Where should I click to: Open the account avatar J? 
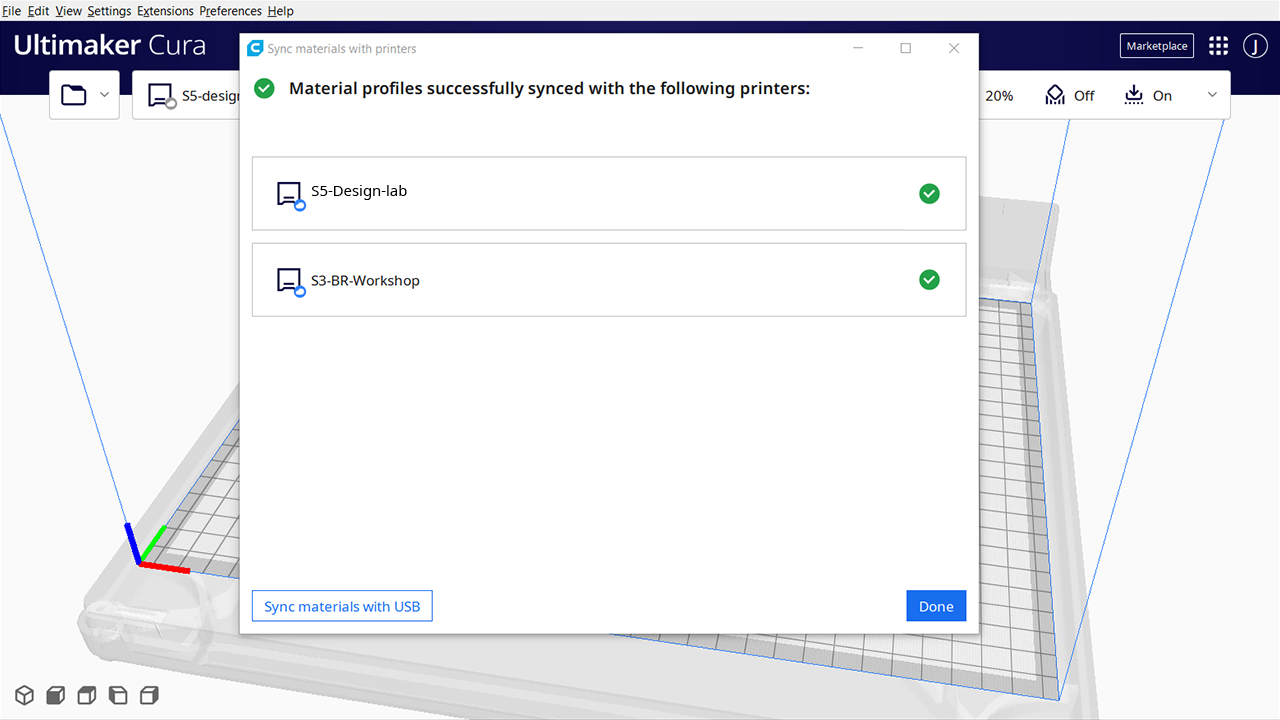click(x=1255, y=46)
